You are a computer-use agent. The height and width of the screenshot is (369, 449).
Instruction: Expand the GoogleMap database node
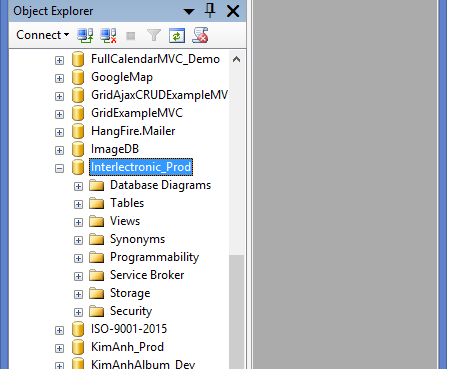coord(59,78)
